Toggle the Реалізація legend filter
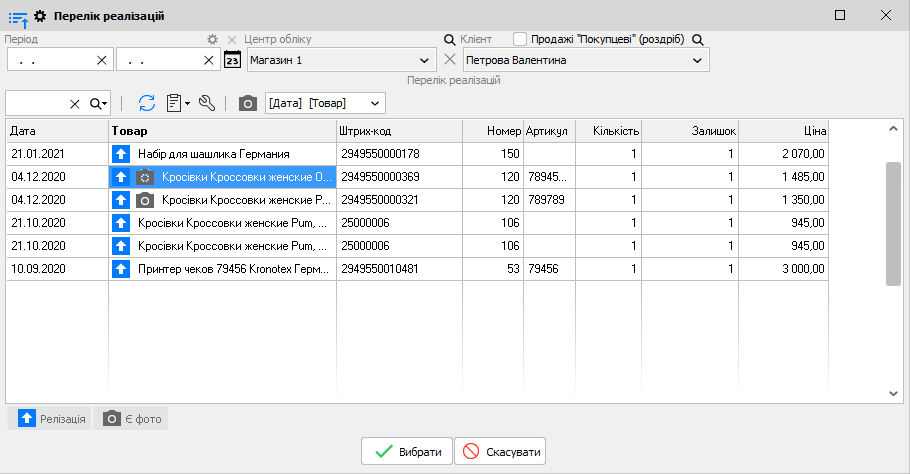 tap(50, 418)
